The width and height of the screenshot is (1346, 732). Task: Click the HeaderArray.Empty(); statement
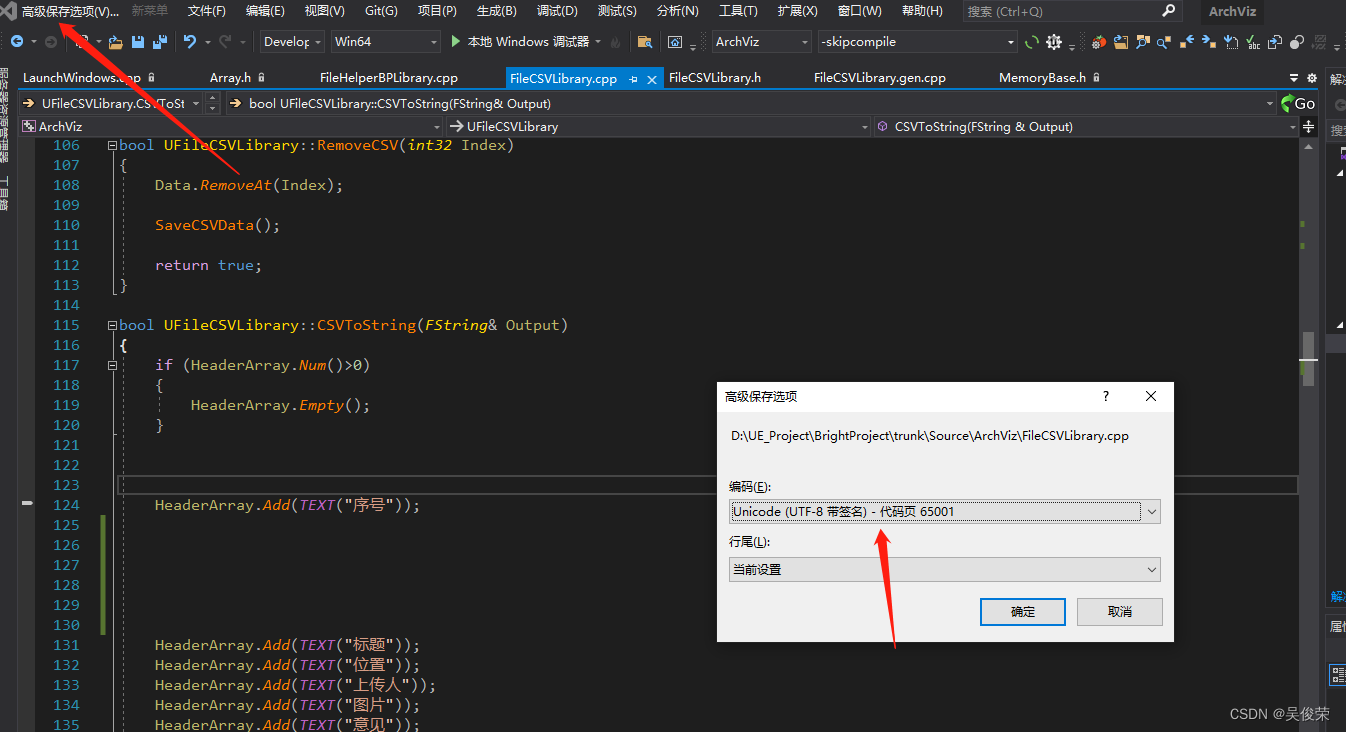(281, 405)
